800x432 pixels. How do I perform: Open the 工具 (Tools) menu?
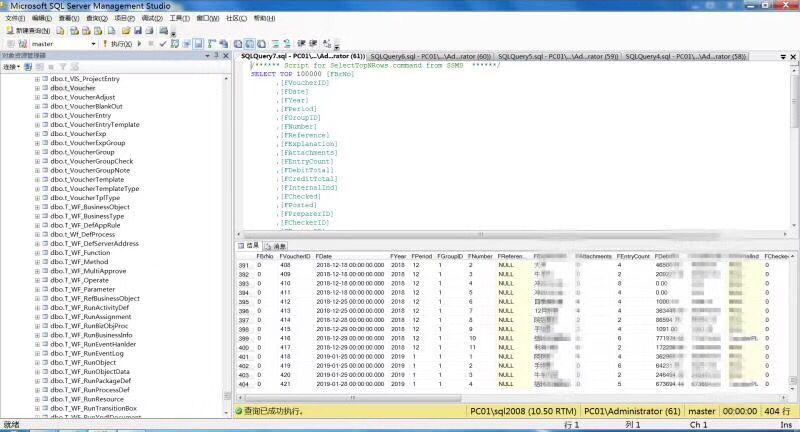click(178, 18)
